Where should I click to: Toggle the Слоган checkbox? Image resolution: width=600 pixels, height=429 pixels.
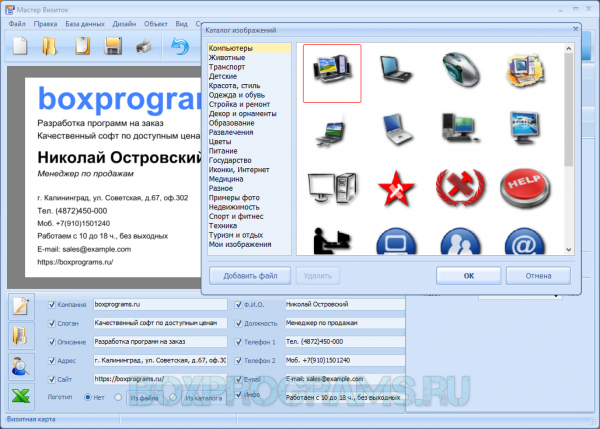pos(52,323)
